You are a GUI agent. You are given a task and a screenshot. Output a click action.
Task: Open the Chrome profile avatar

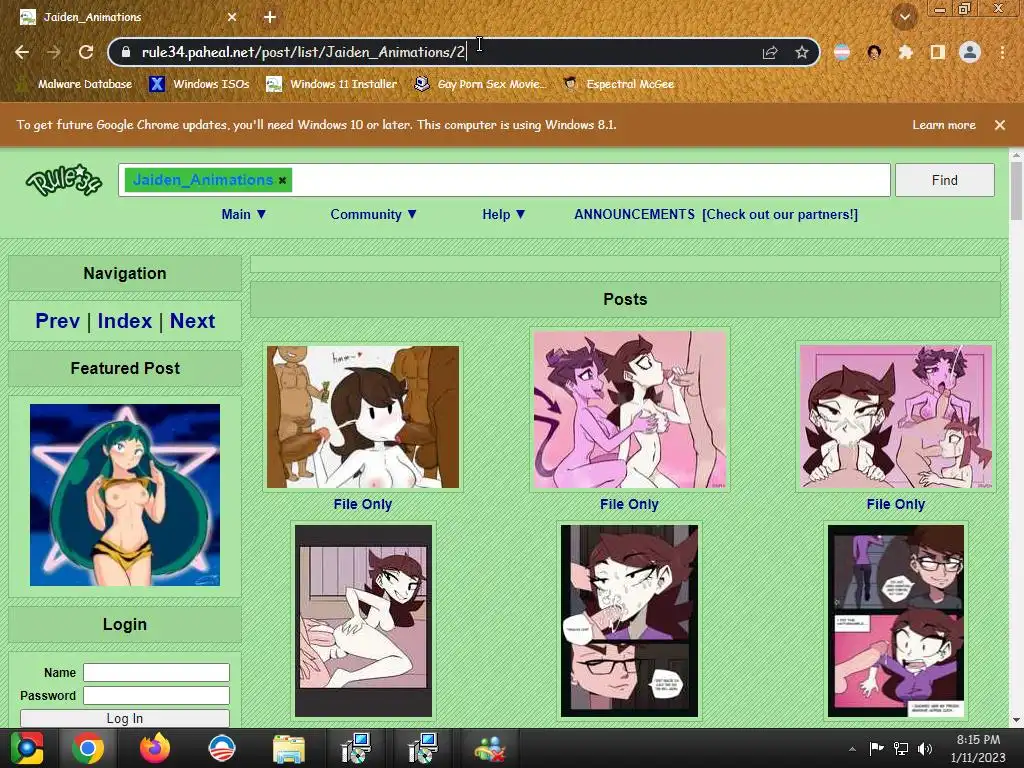coord(970,52)
